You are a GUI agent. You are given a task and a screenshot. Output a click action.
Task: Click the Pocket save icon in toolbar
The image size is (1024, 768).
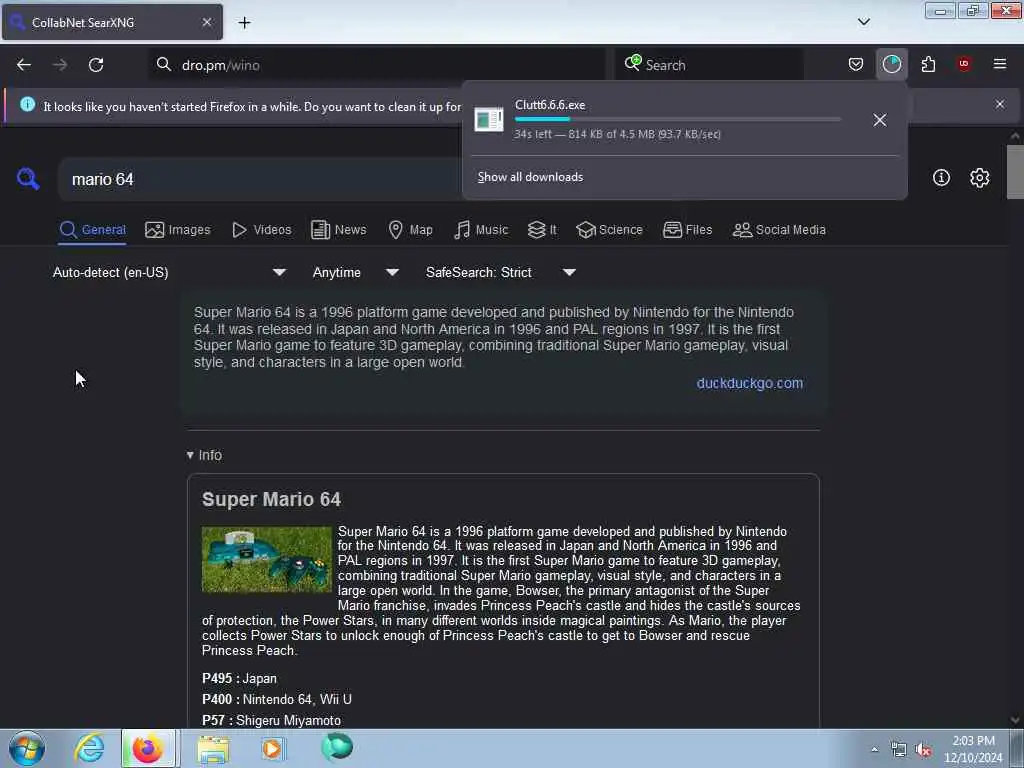point(856,64)
